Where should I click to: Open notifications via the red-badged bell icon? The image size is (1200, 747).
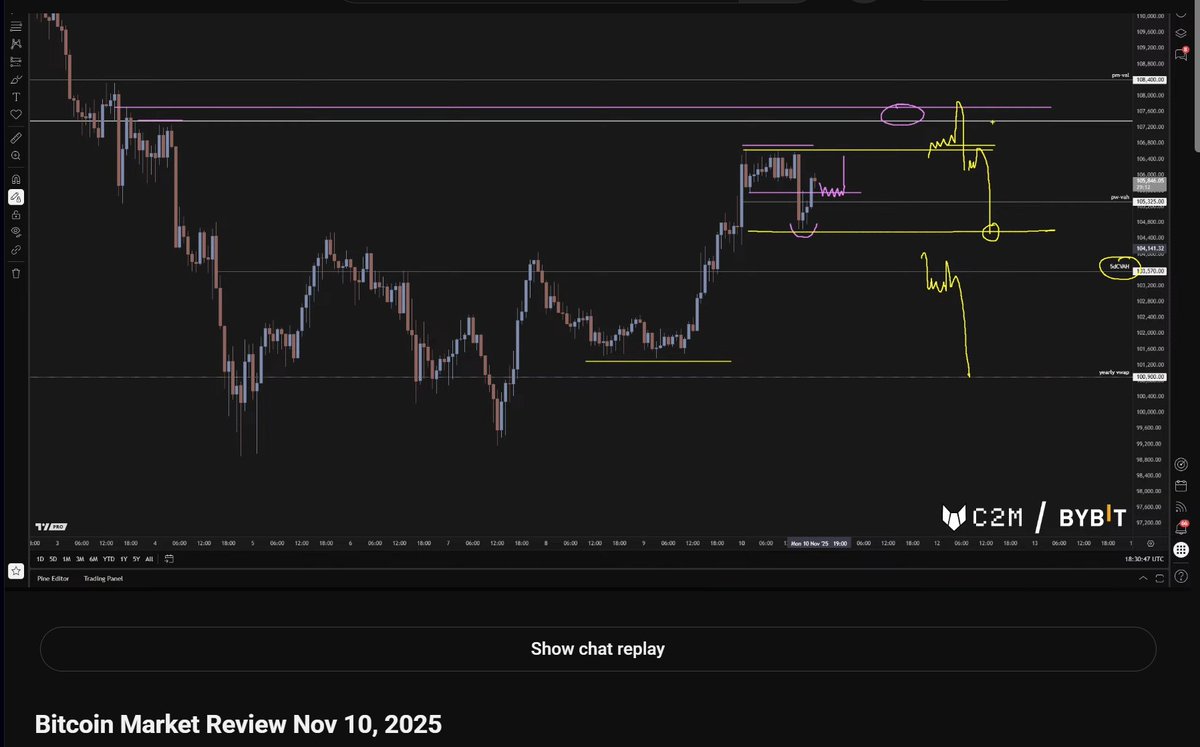point(1182,527)
